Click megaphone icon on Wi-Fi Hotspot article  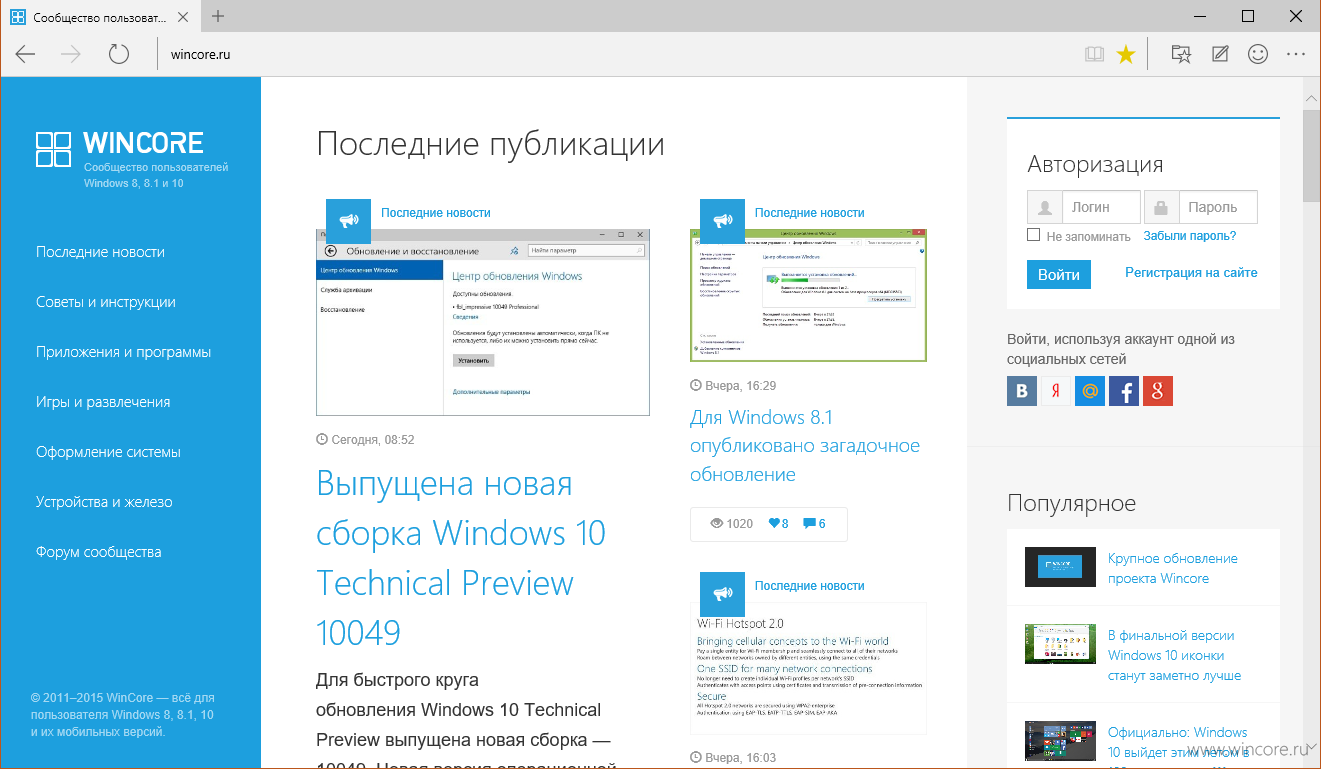coord(722,594)
